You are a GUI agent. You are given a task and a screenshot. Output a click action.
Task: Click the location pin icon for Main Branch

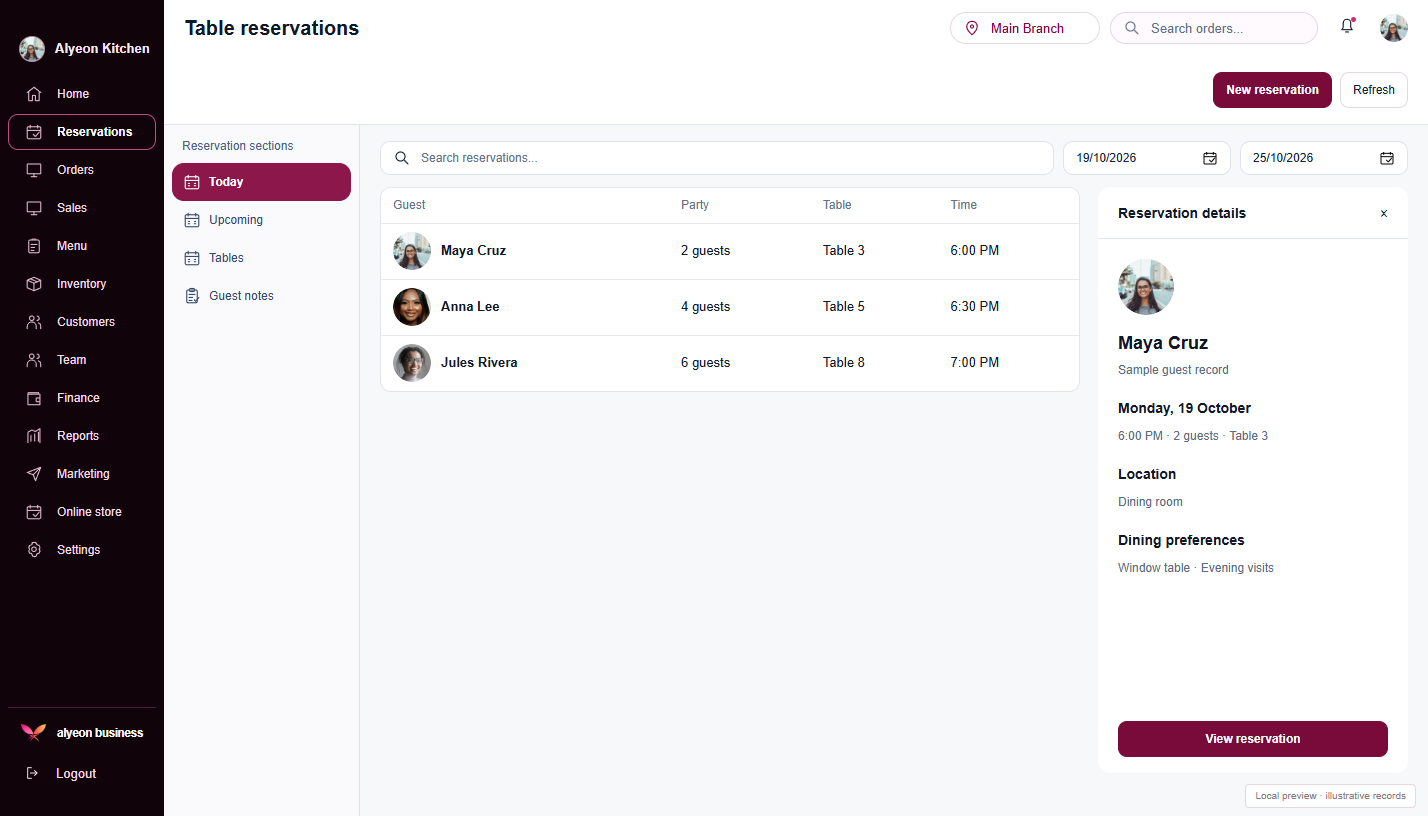[x=972, y=28]
